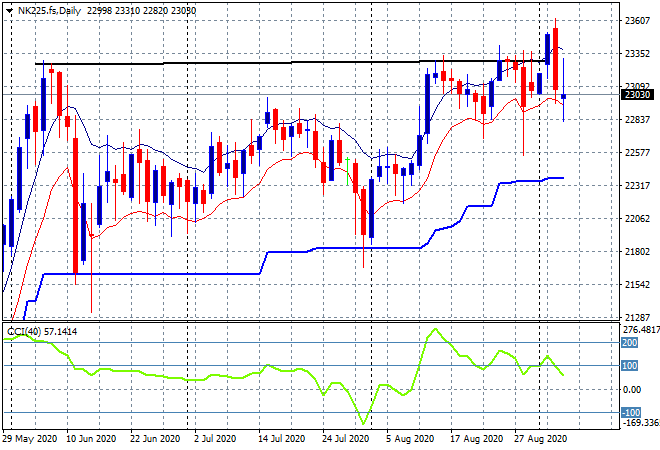This screenshot has width=660, height=450.
Task: Click the CCI(40) 57.1414 indicator label
Action: 42,332
